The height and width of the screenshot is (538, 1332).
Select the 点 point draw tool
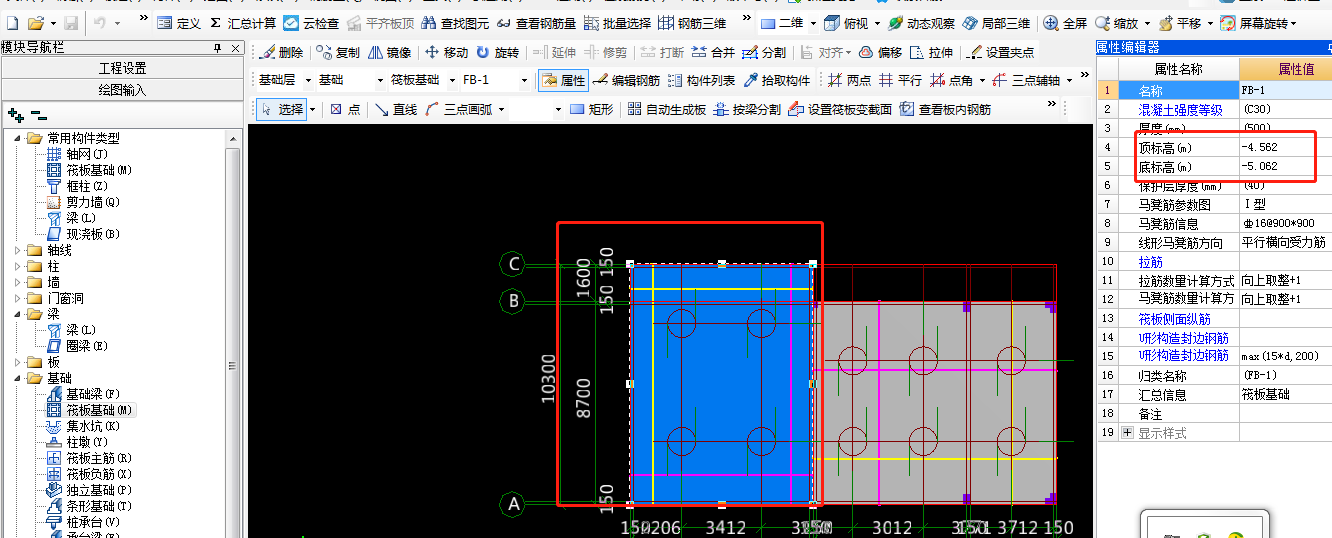point(345,110)
